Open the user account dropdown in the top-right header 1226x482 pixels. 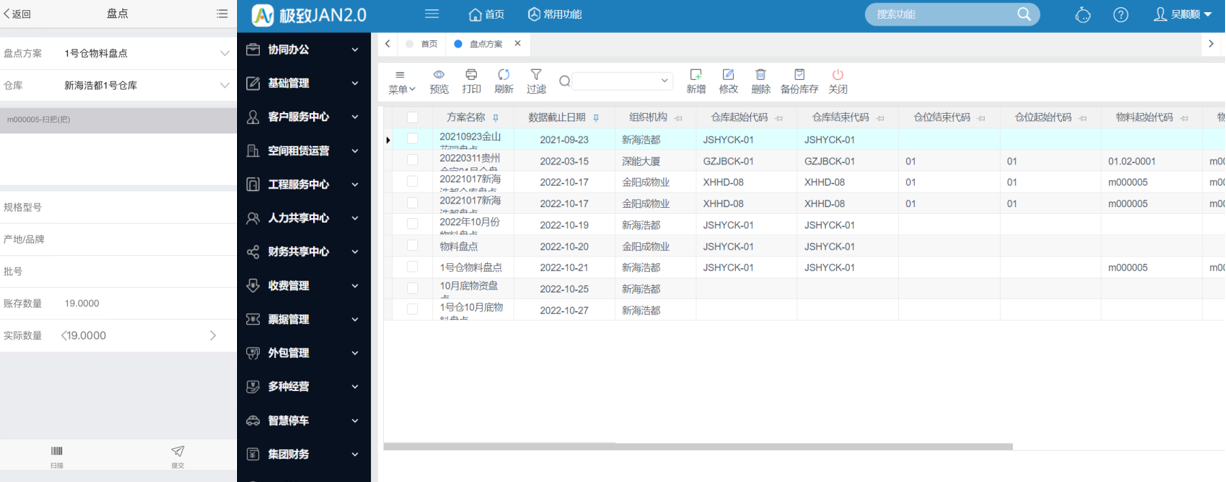click(x=1183, y=15)
